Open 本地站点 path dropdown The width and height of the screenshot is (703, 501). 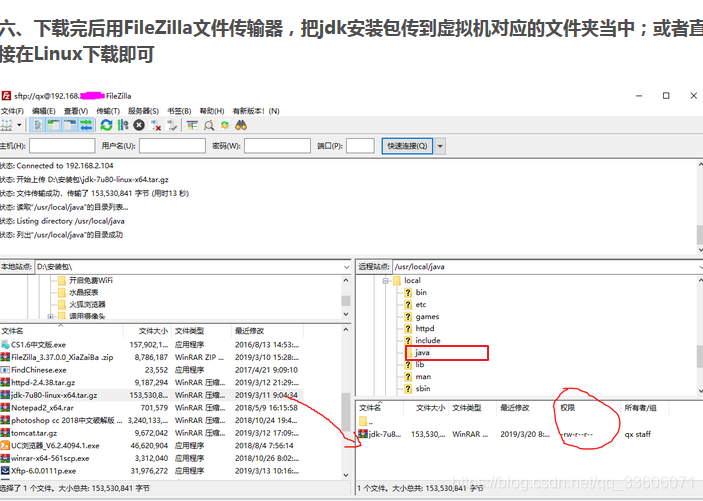click(x=346, y=267)
